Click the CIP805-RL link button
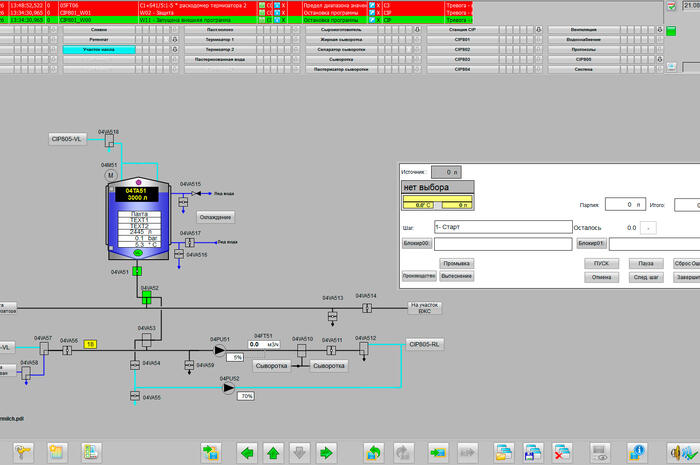Viewport: 700px width, 465px height. tap(425, 344)
